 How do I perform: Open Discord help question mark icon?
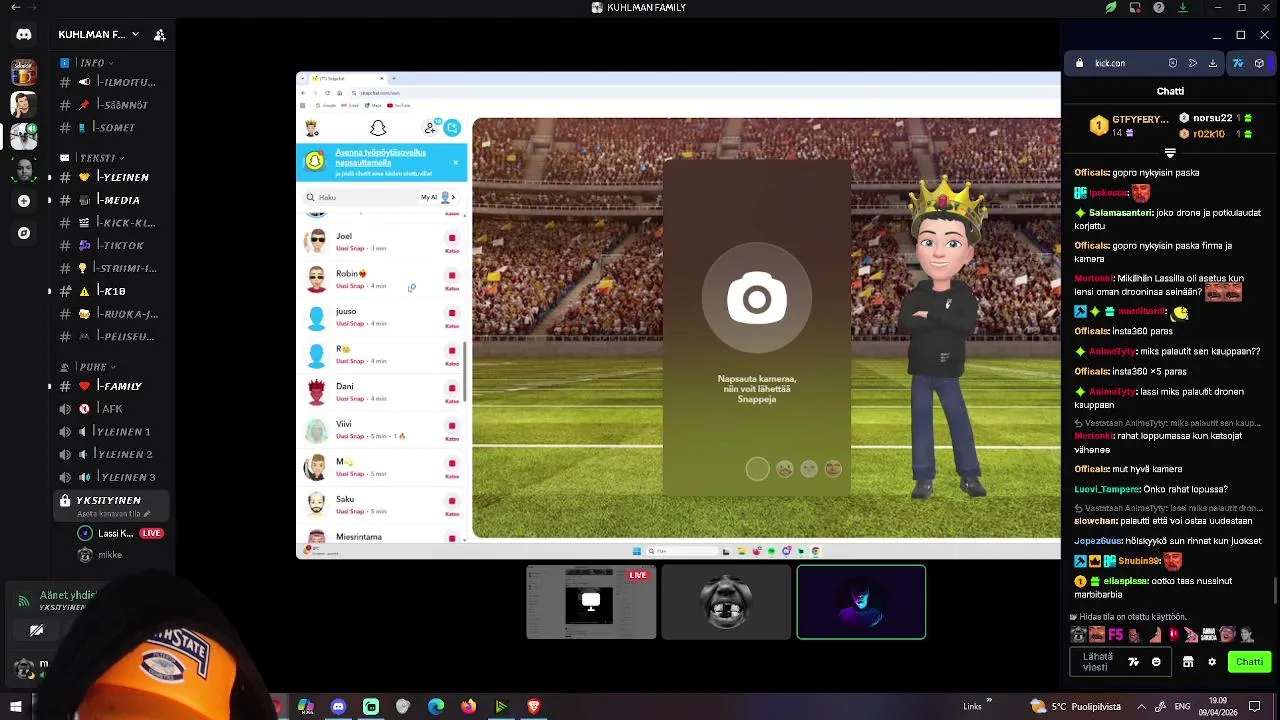click(1159, 8)
